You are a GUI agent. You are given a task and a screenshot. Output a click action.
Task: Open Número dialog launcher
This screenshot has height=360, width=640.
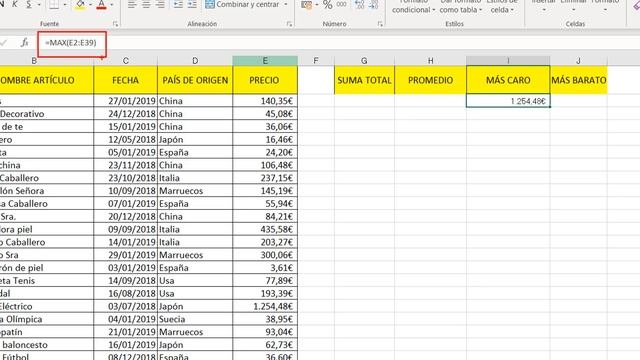click(x=380, y=24)
